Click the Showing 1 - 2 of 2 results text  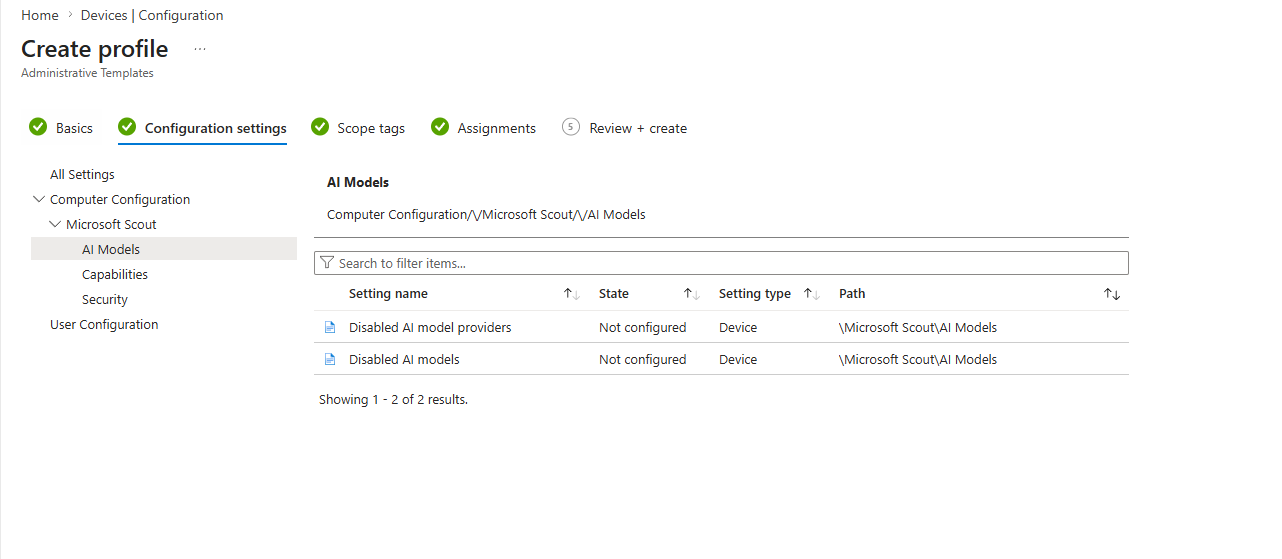pyautogui.click(x=393, y=399)
